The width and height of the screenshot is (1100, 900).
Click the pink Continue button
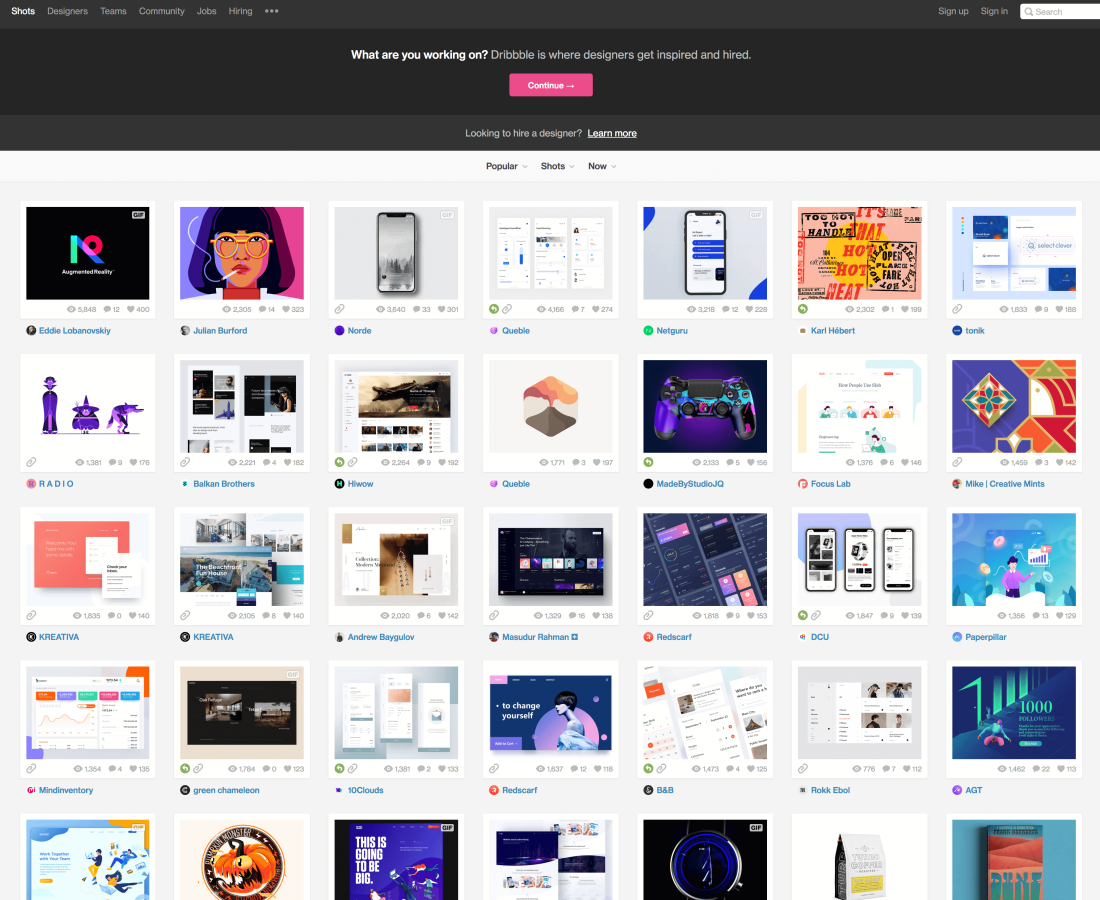(x=551, y=85)
